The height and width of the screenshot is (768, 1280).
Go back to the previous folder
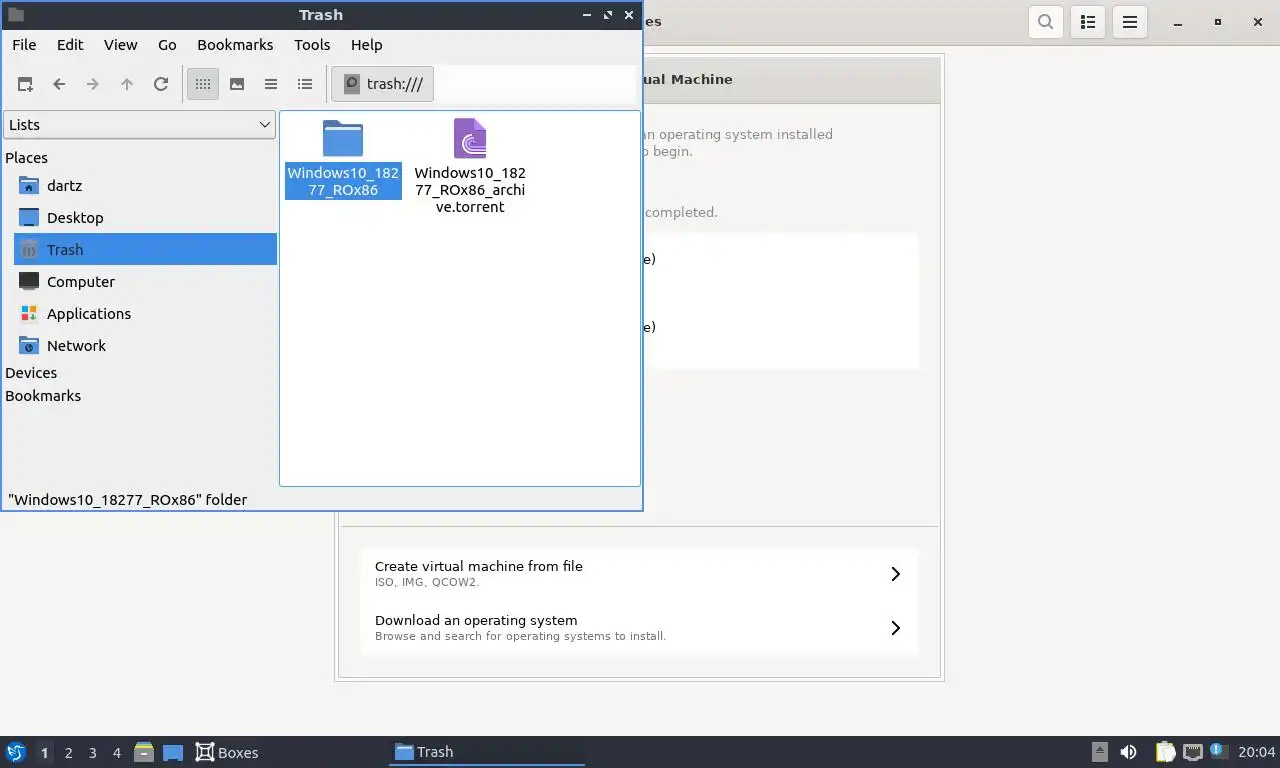coord(59,84)
